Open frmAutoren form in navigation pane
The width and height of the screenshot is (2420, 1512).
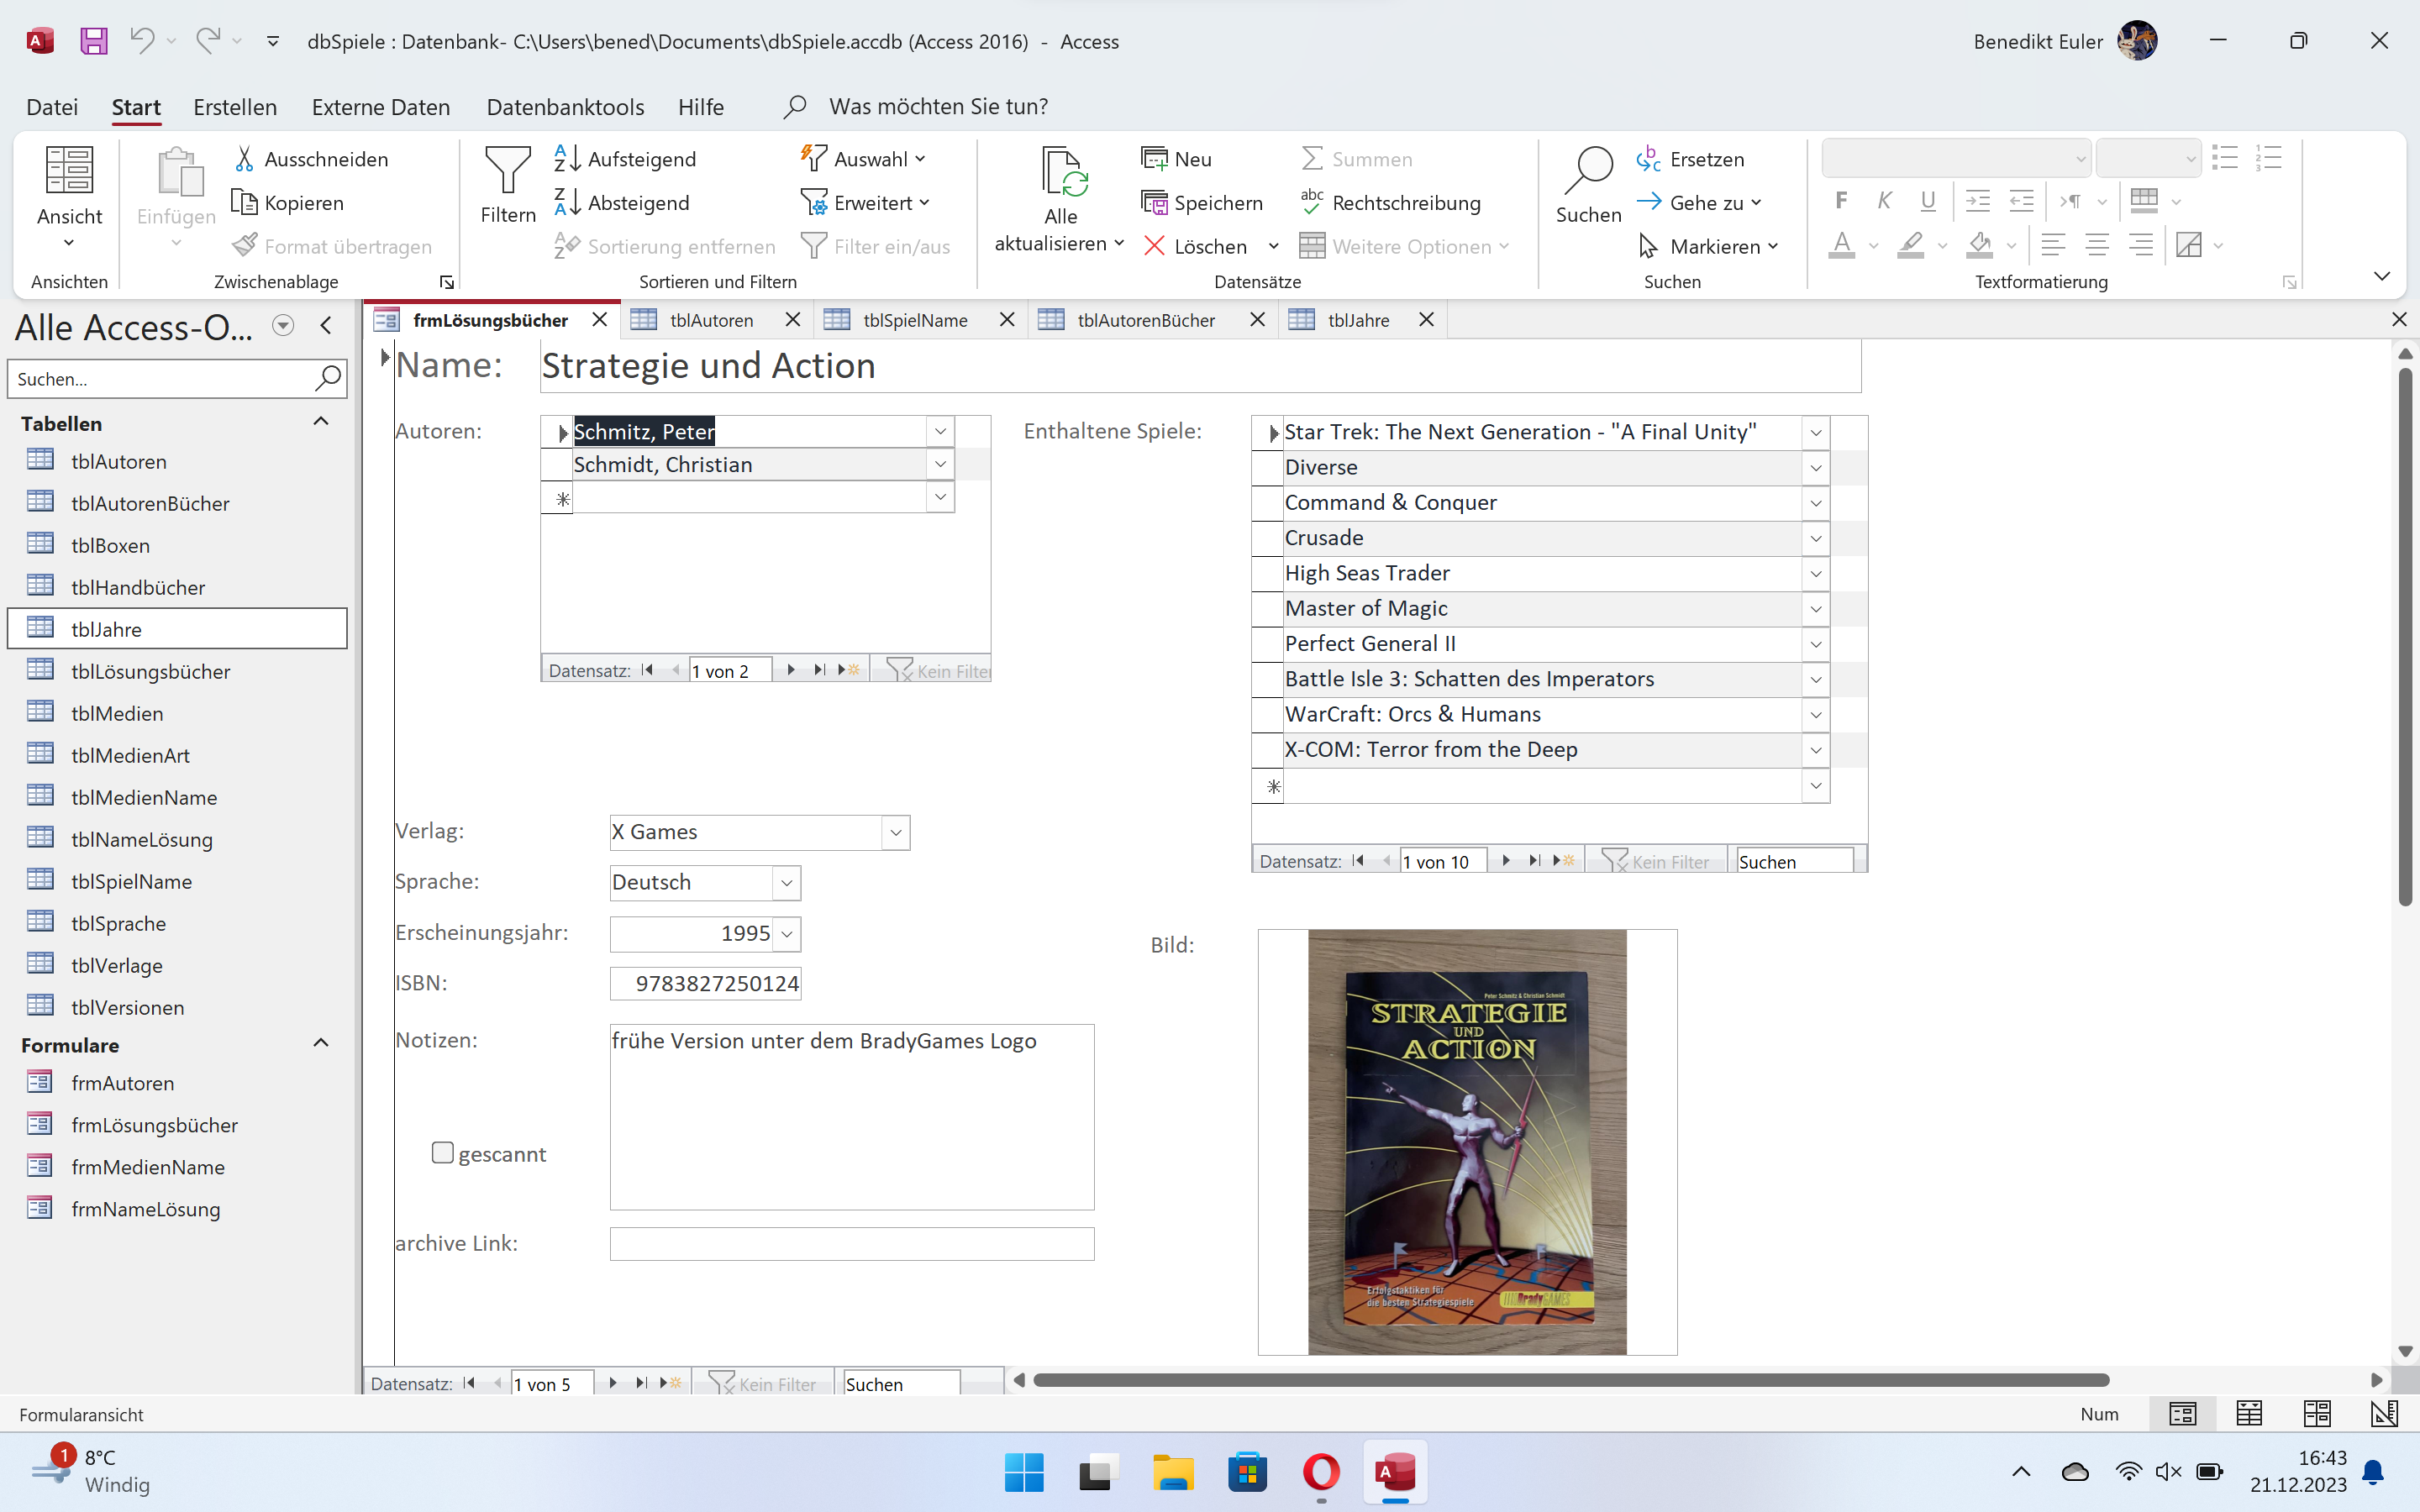click(122, 1083)
